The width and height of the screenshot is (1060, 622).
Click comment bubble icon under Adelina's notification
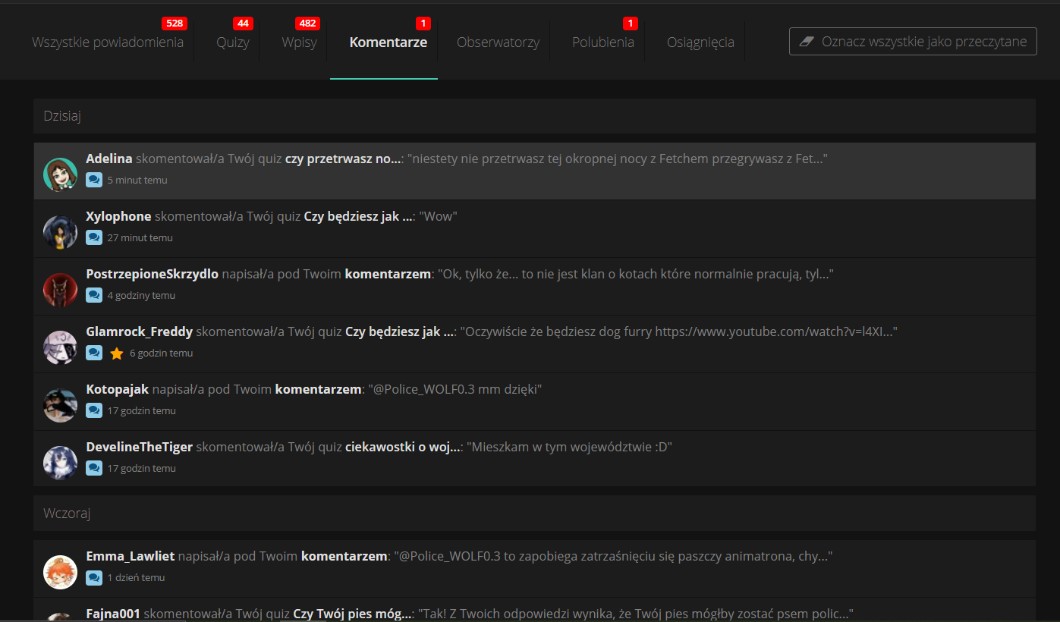pyautogui.click(x=94, y=180)
